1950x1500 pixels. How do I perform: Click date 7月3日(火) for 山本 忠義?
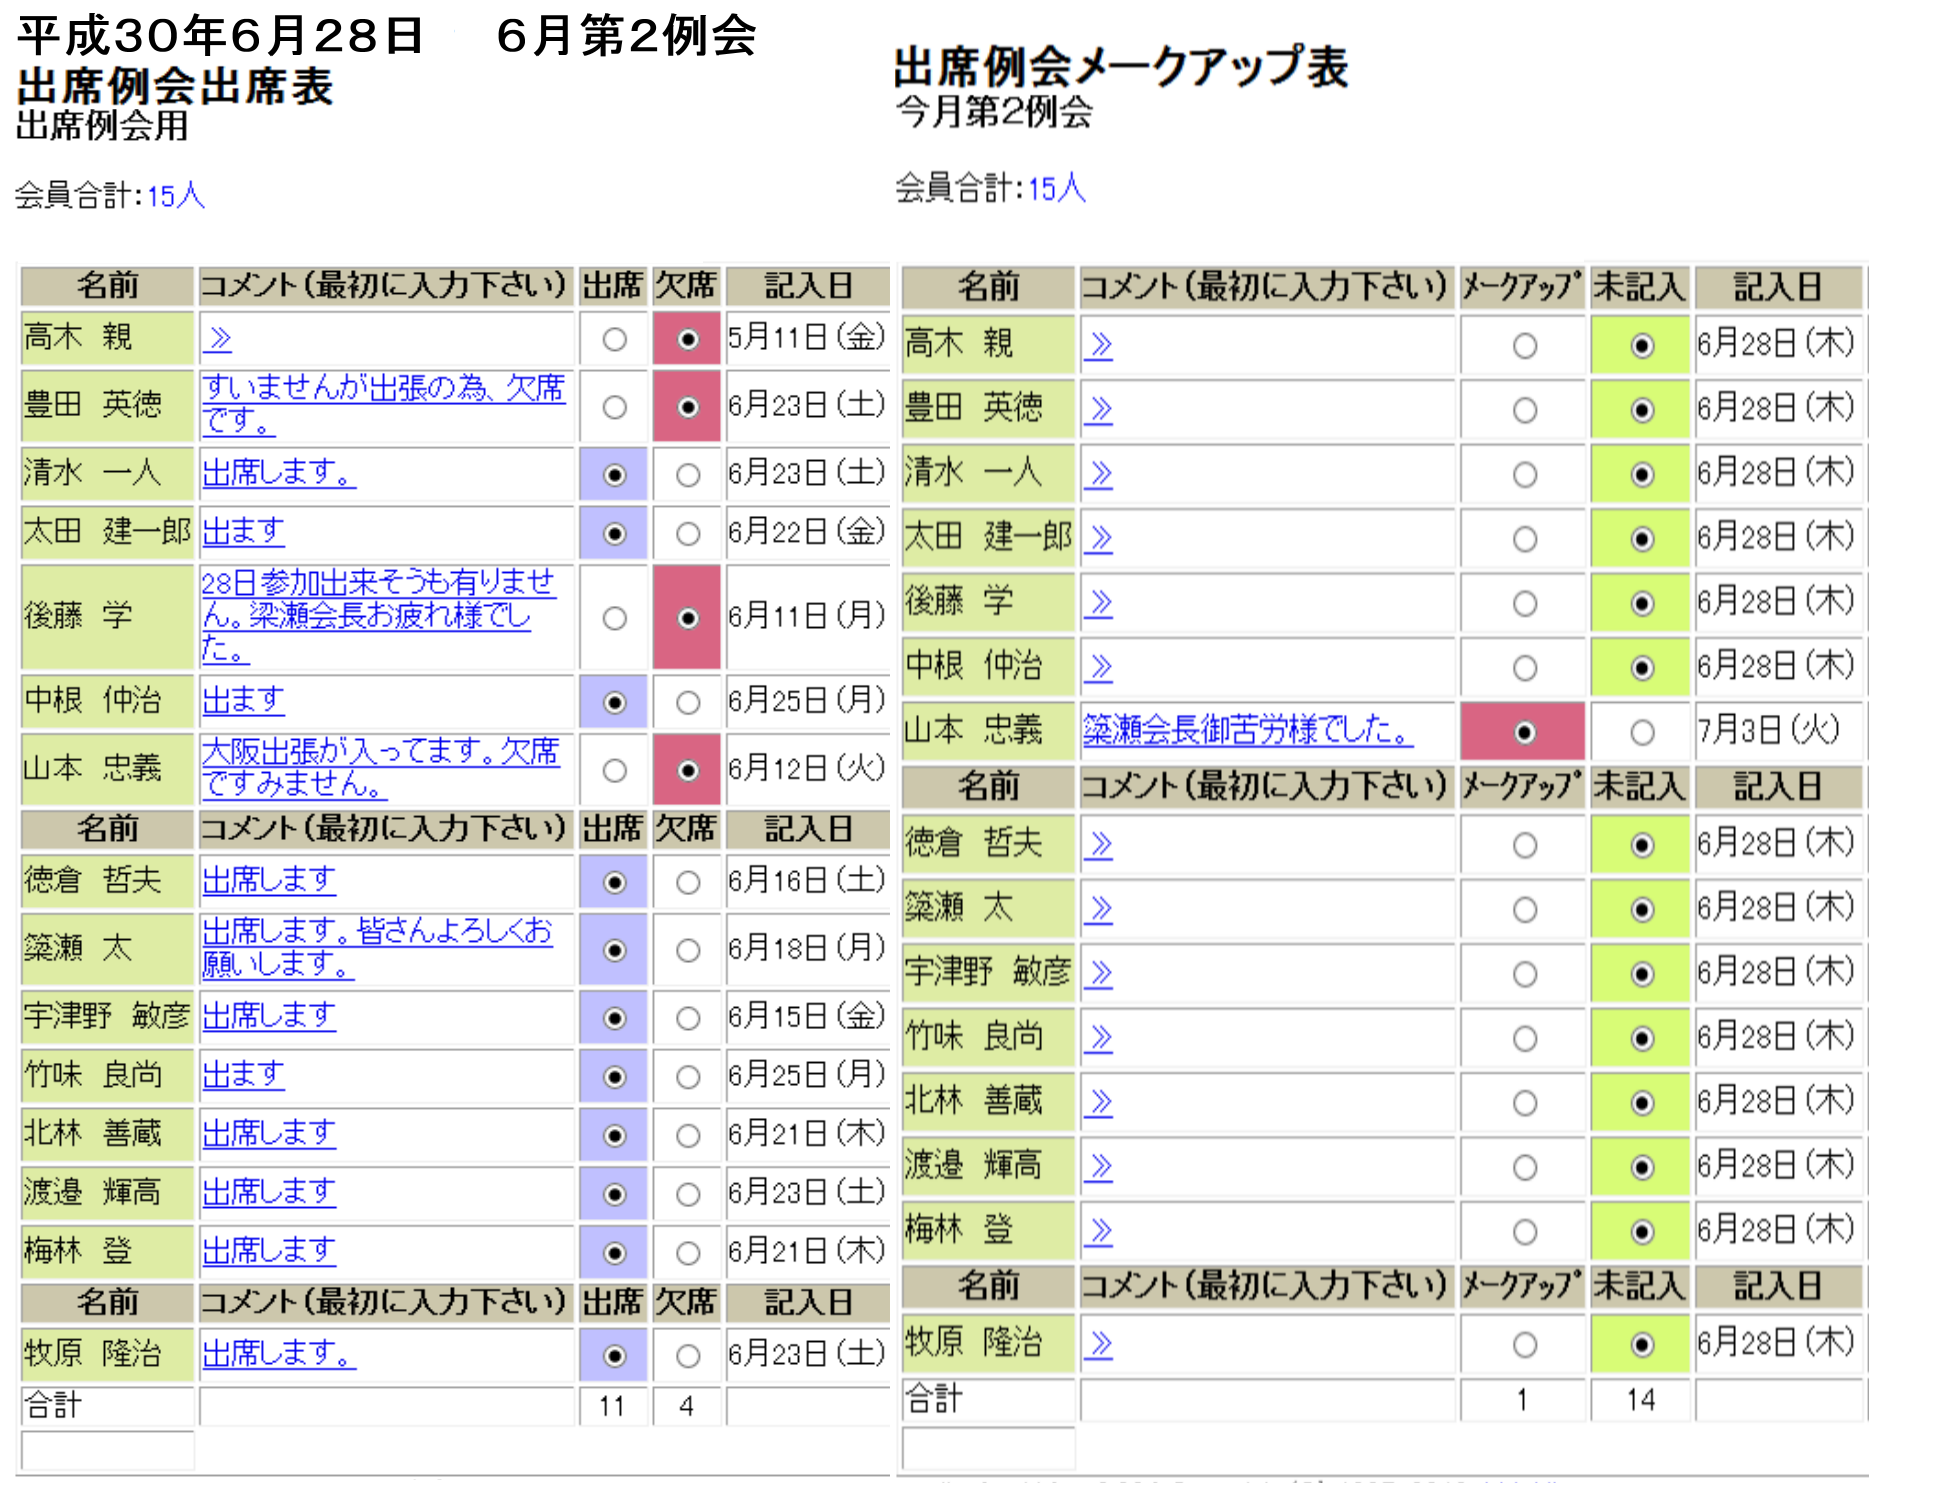coord(1769,731)
